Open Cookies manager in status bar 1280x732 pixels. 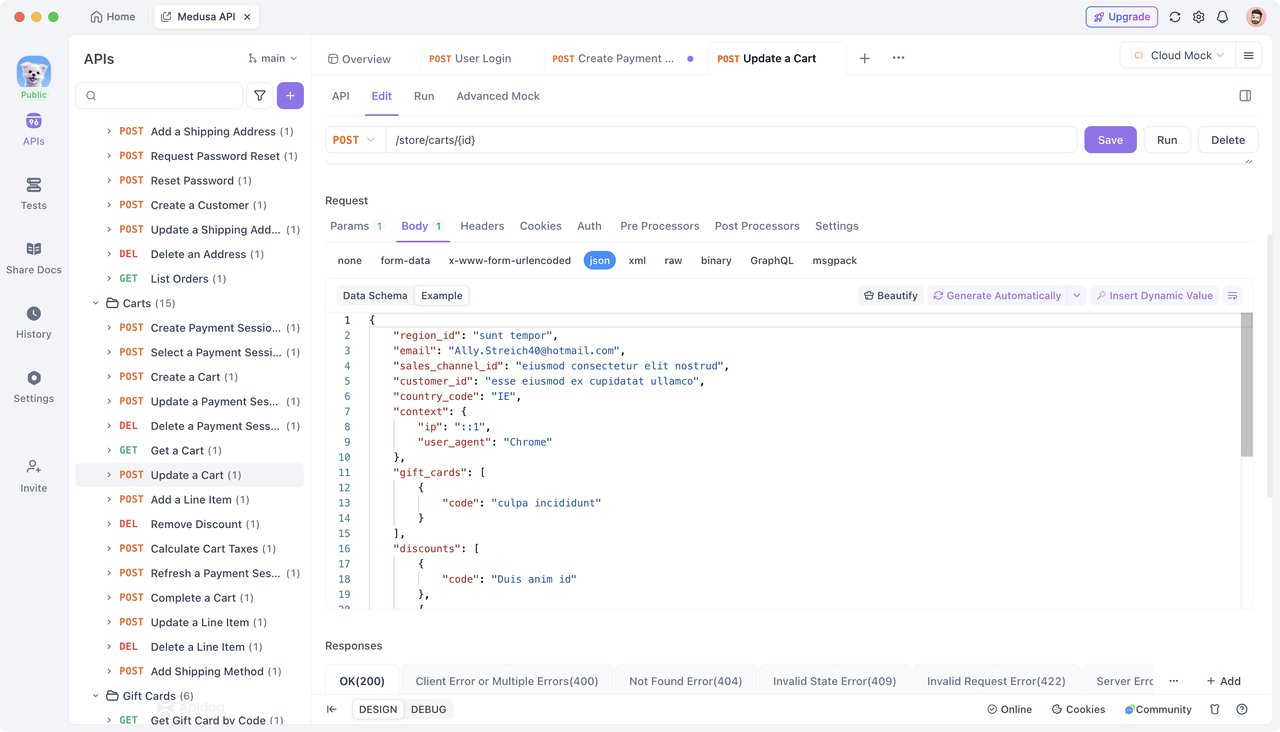[x=1078, y=709]
